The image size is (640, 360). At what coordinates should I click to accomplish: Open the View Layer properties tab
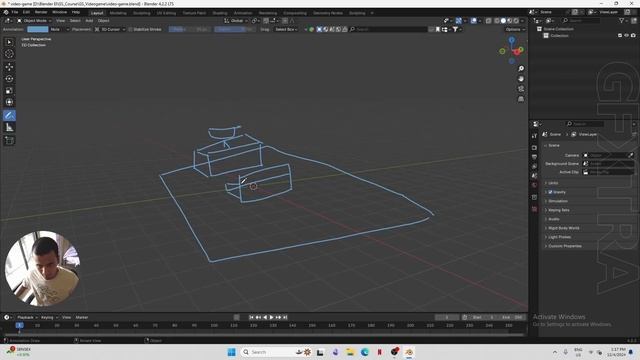click(534, 166)
